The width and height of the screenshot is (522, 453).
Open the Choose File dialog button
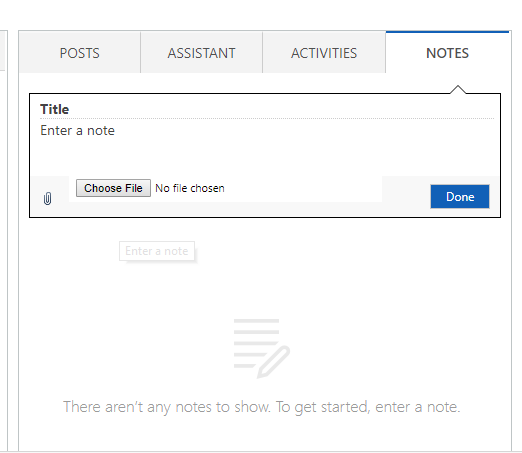(113, 188)
